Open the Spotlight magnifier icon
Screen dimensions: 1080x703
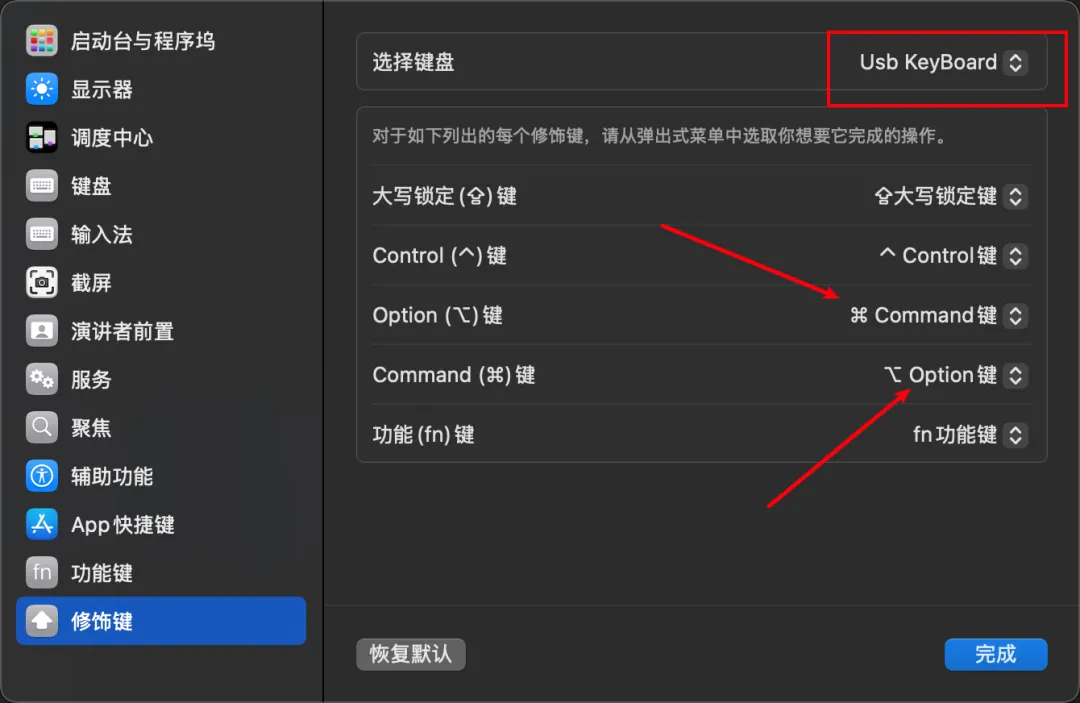click(x=41, y=428)
